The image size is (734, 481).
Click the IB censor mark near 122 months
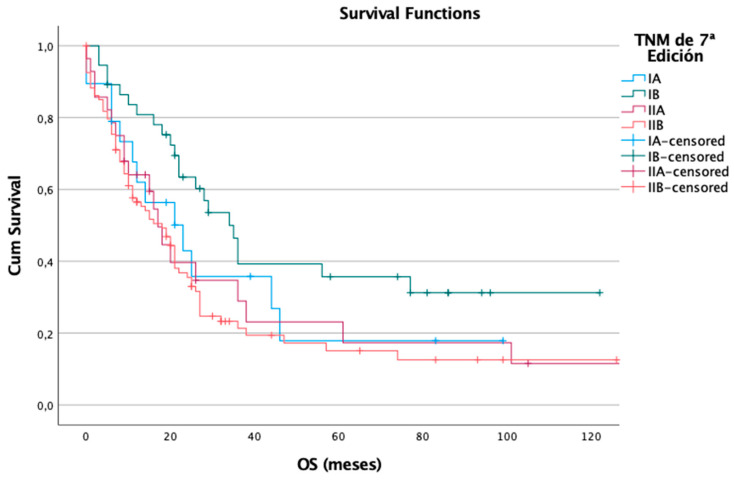pos(600,292)
